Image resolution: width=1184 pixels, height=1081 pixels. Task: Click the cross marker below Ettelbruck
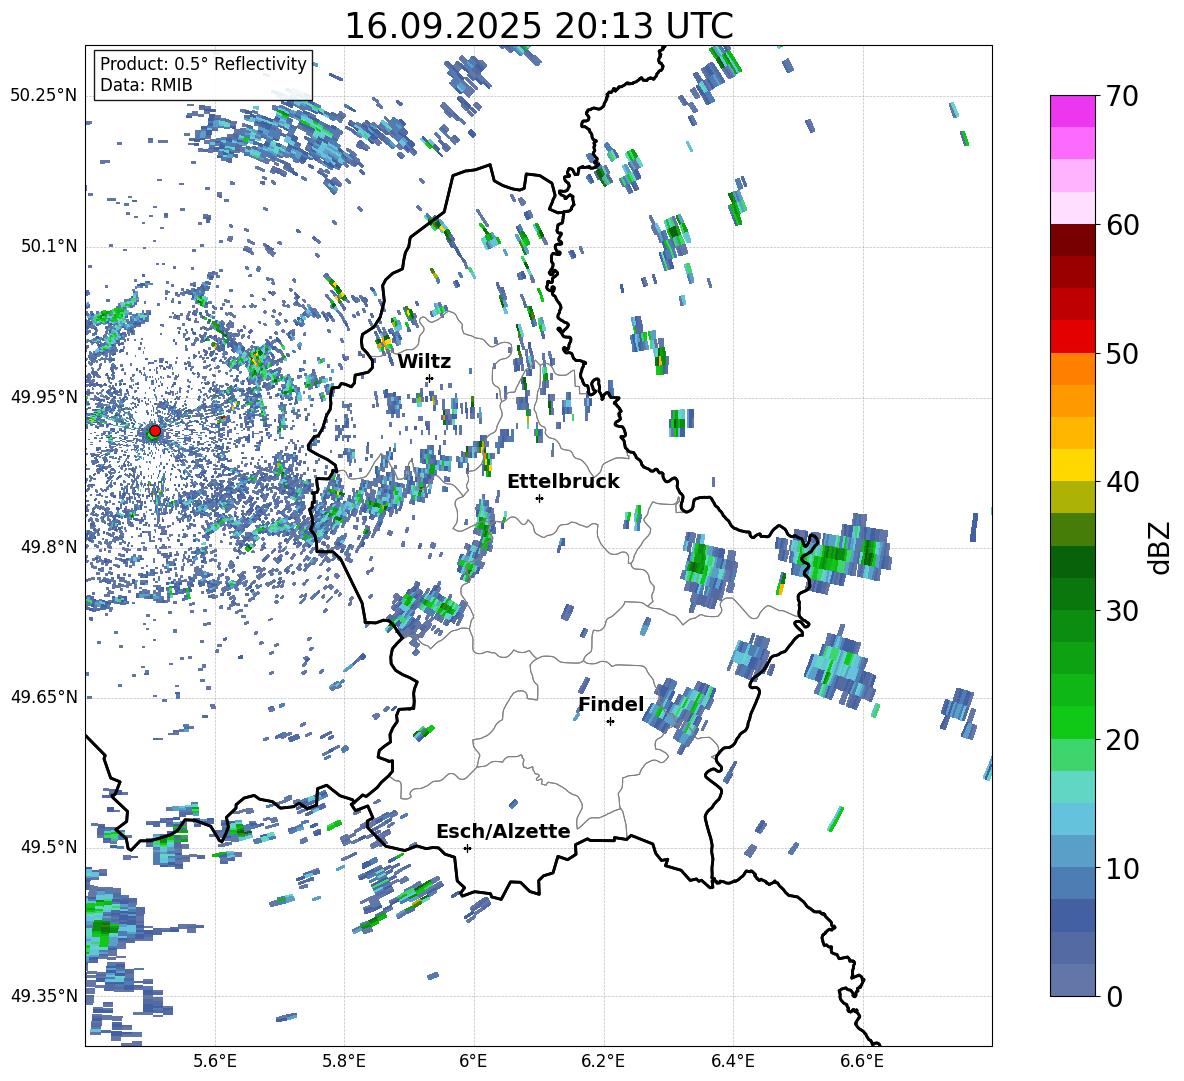pos(539,498)
